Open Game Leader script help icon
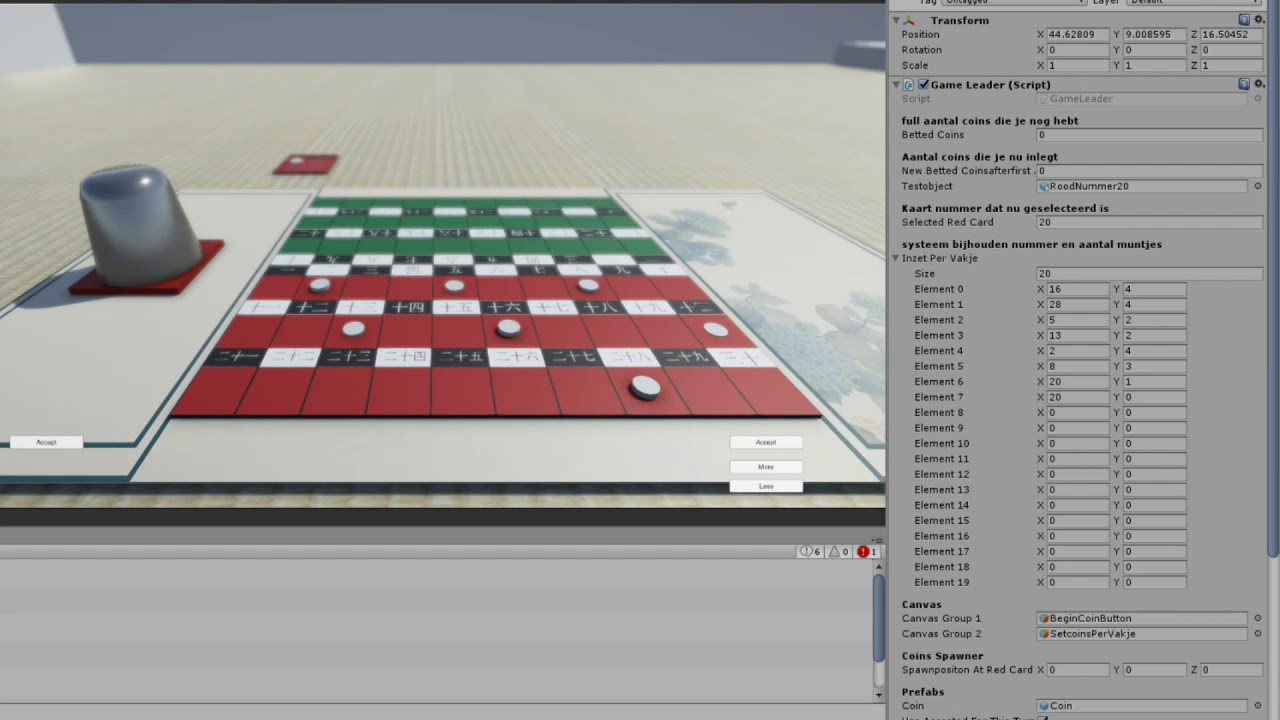 tap(1244, 84)
